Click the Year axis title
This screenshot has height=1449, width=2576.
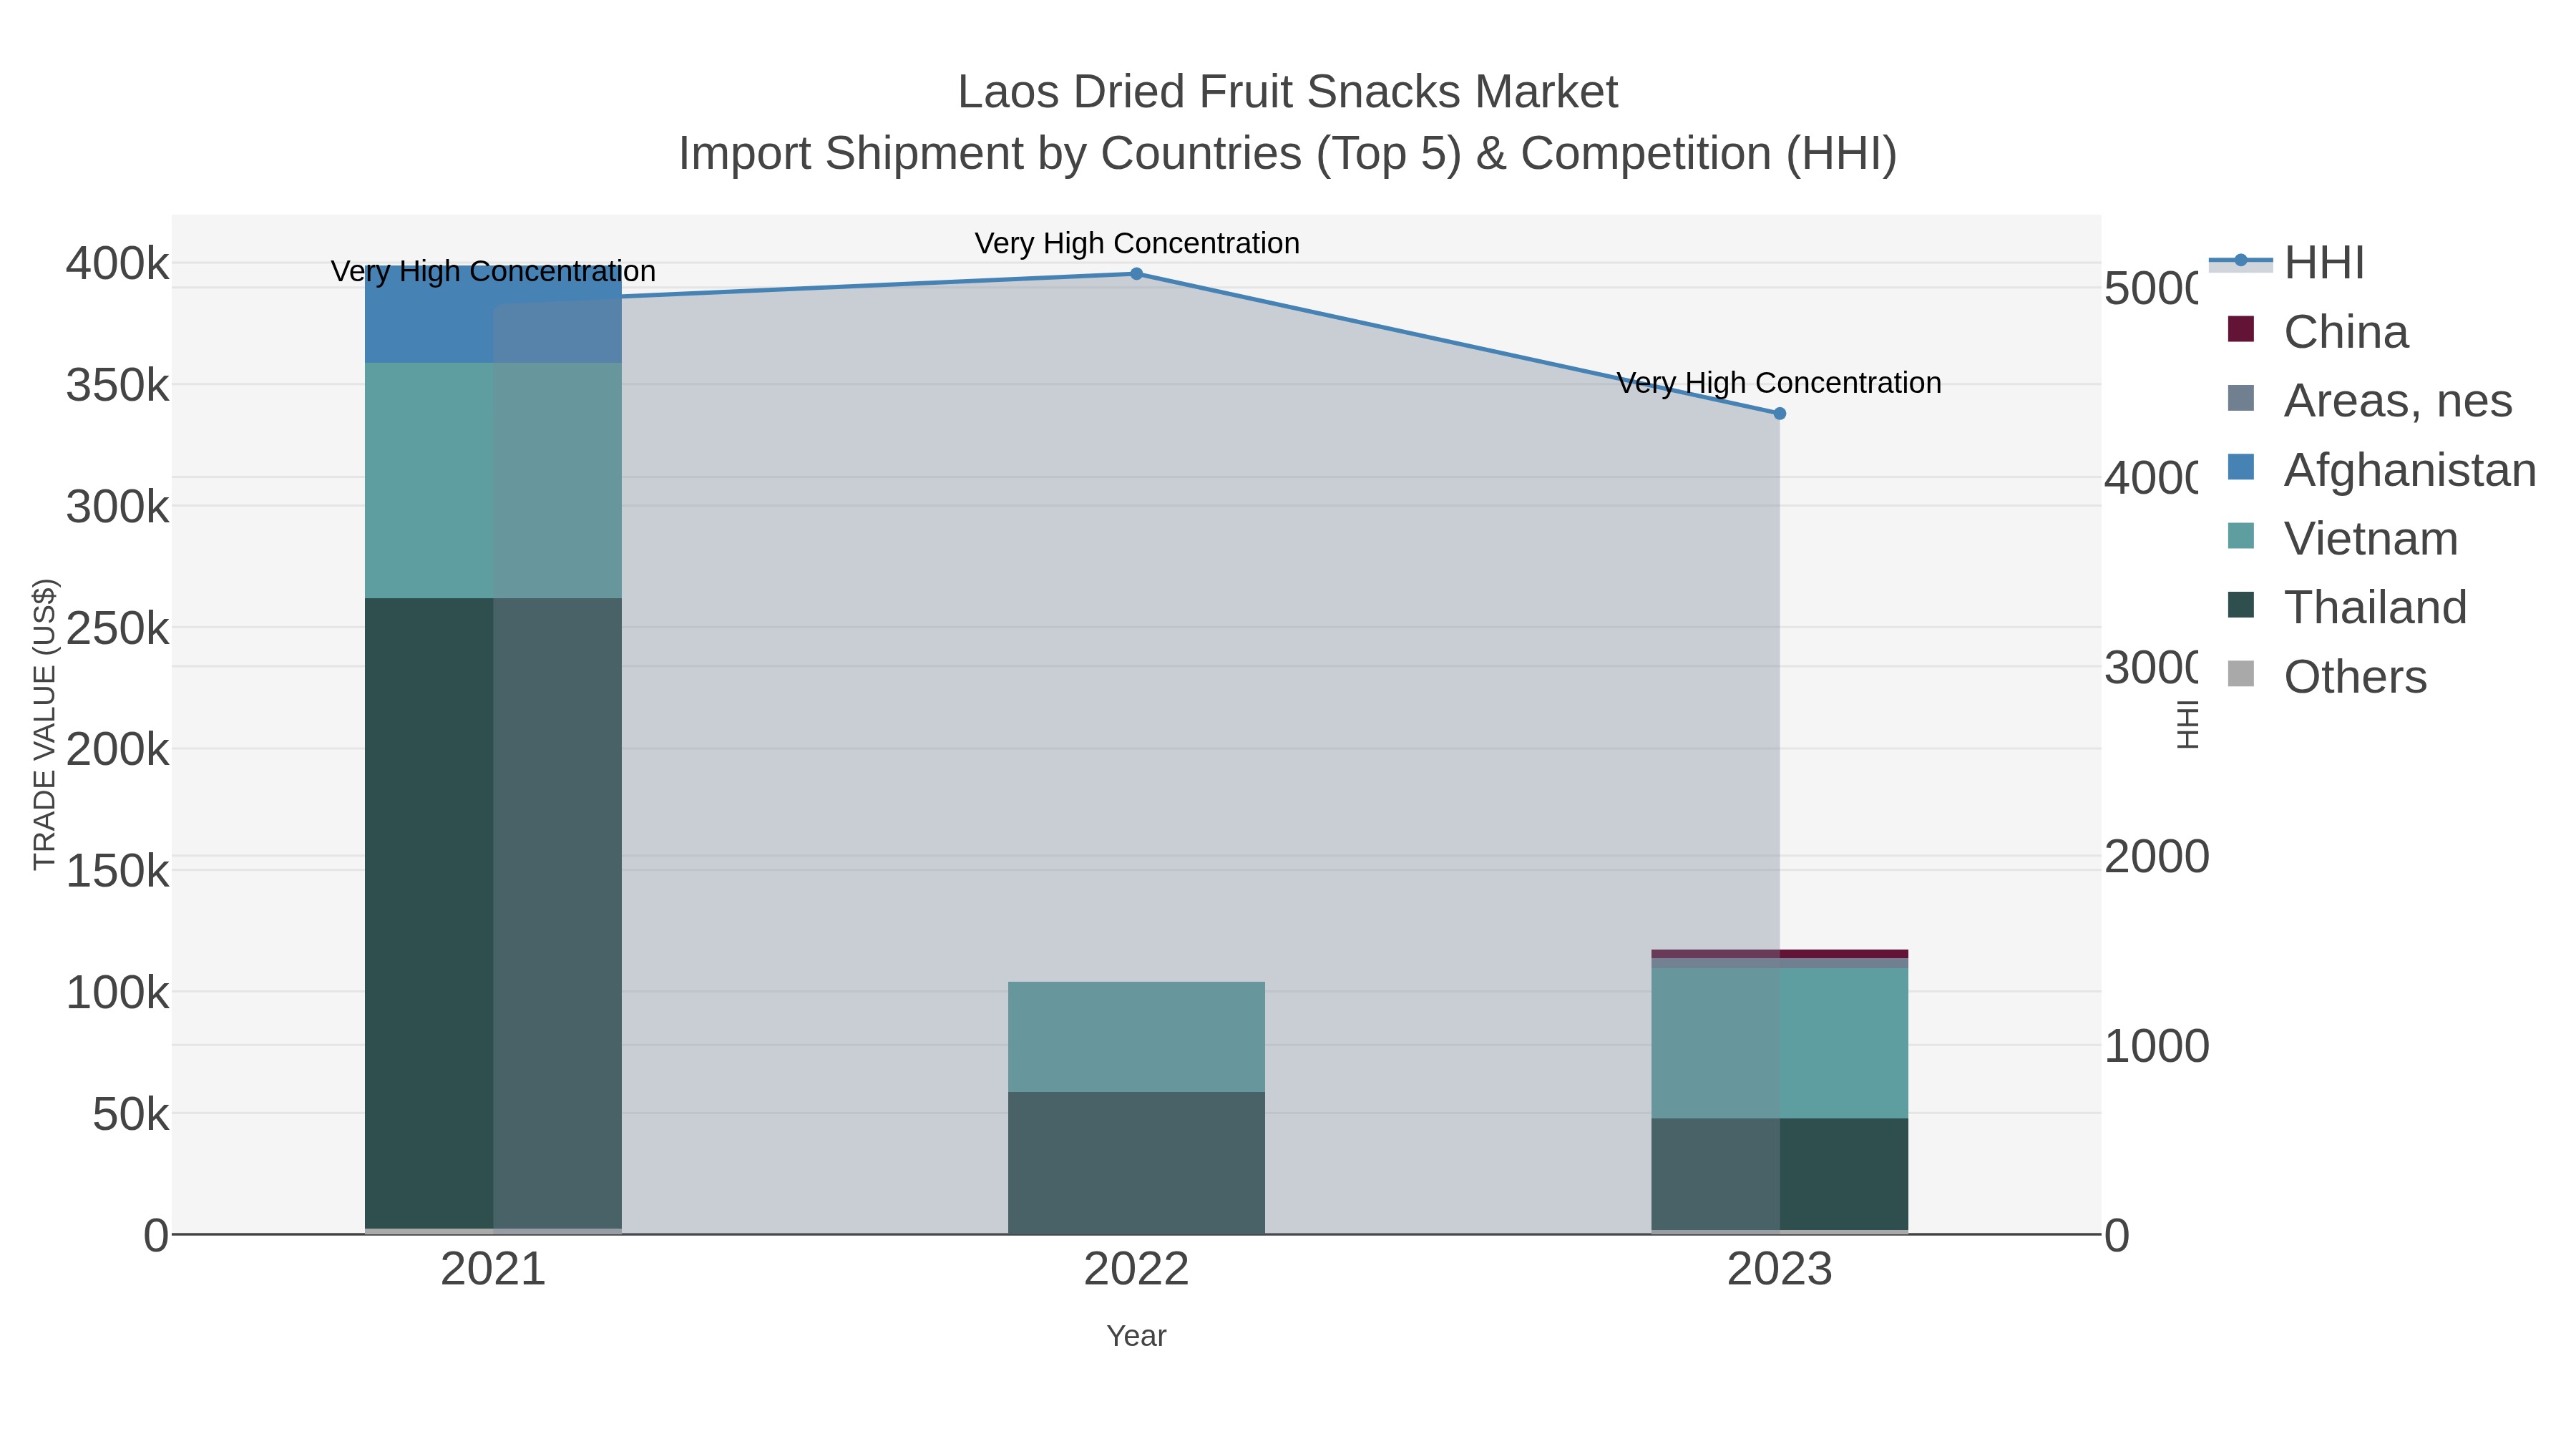[1136, 1336]
